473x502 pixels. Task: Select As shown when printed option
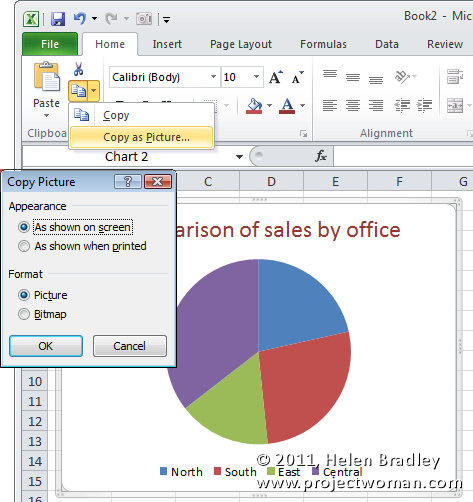pos(82,246)
